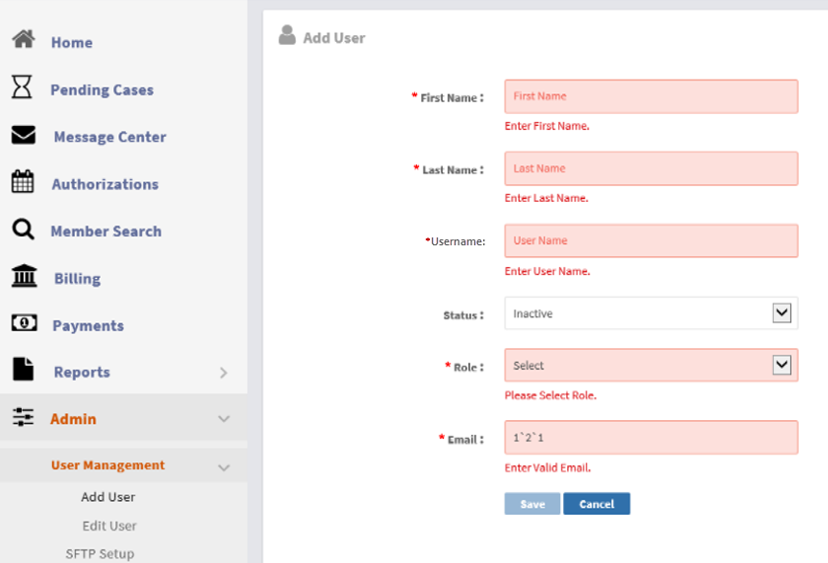Click the Member Search magnifier icon
Image resolution: width=828 pixels, height=563 pixels.
pos(22,230)
